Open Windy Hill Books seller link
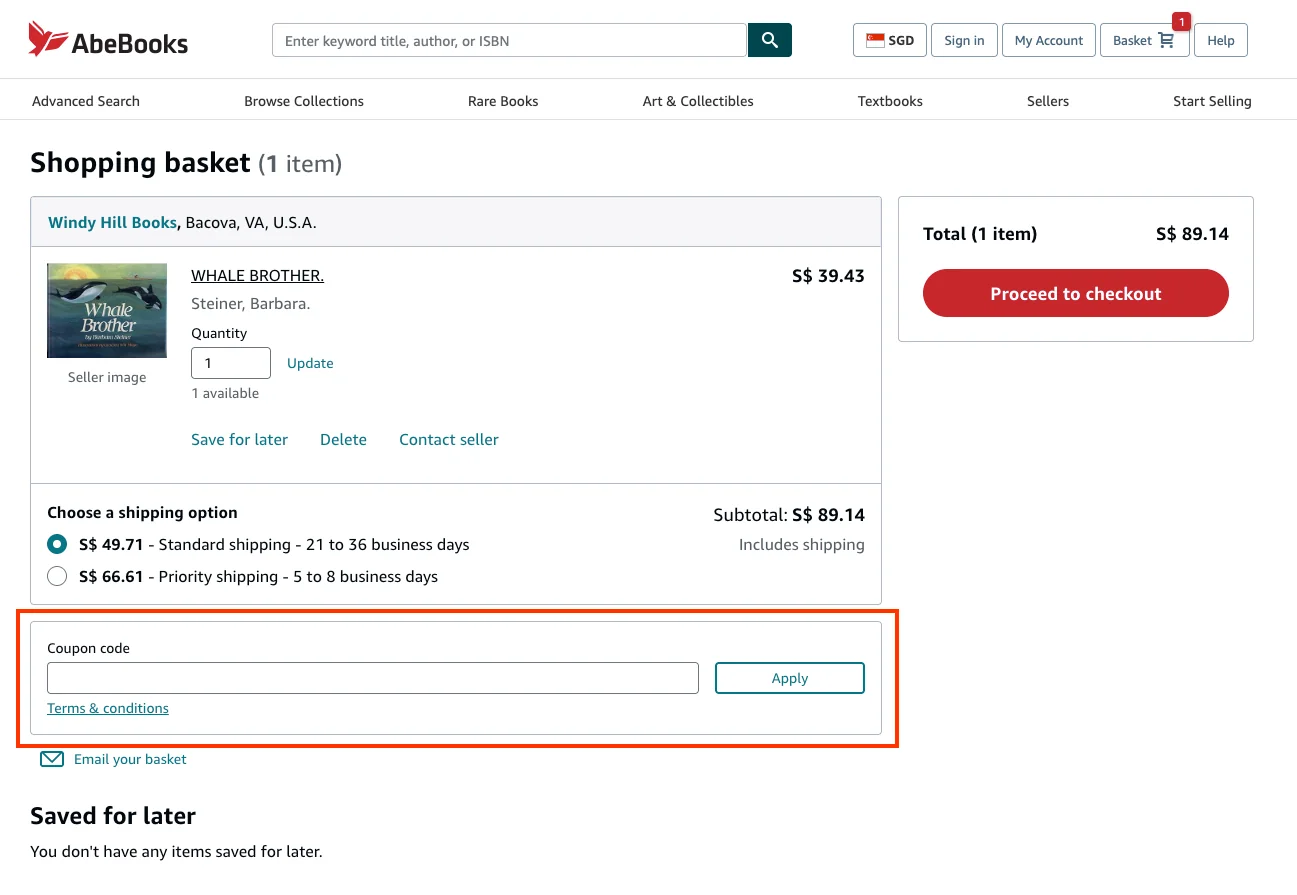Image resolution: width=1297 pixels, height=895 pixels. tap(112, 222)
